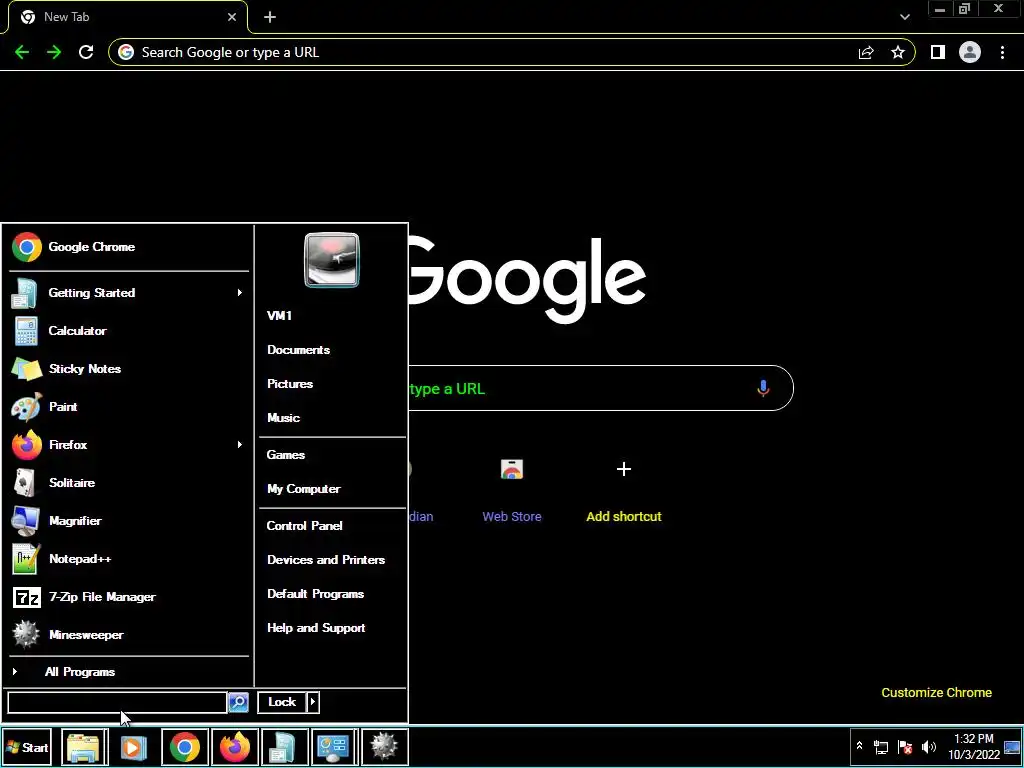Toggle Chrome side panel
Image resolution: width=1024 pixels, height=768 pixels.
click(x=938, y=52)
